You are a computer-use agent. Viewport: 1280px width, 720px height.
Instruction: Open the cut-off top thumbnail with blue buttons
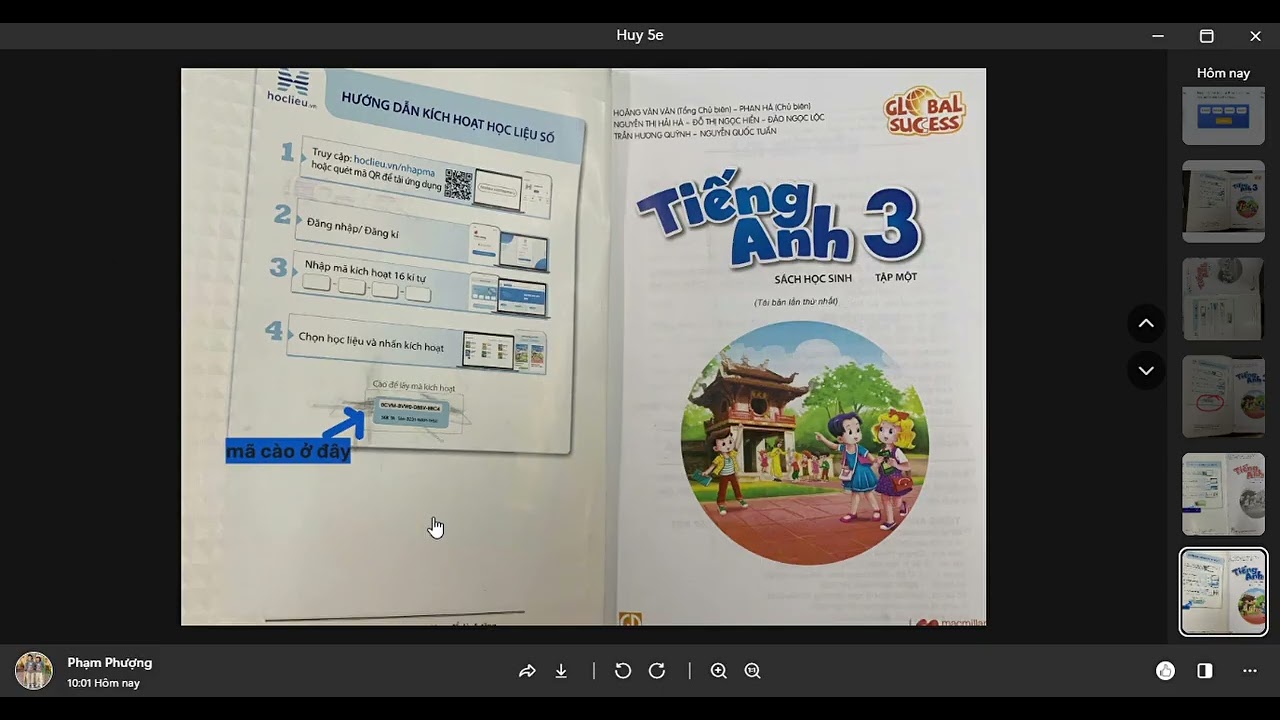coord(1224,116)
